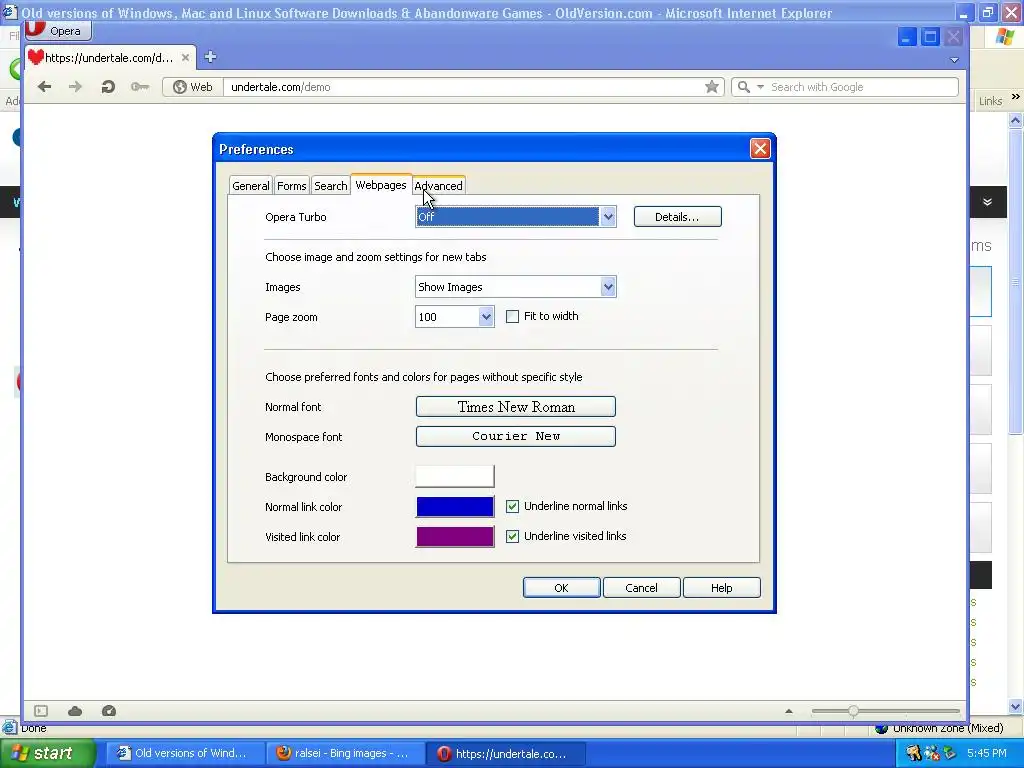Click Cancel in Preferences

(641, 588)
